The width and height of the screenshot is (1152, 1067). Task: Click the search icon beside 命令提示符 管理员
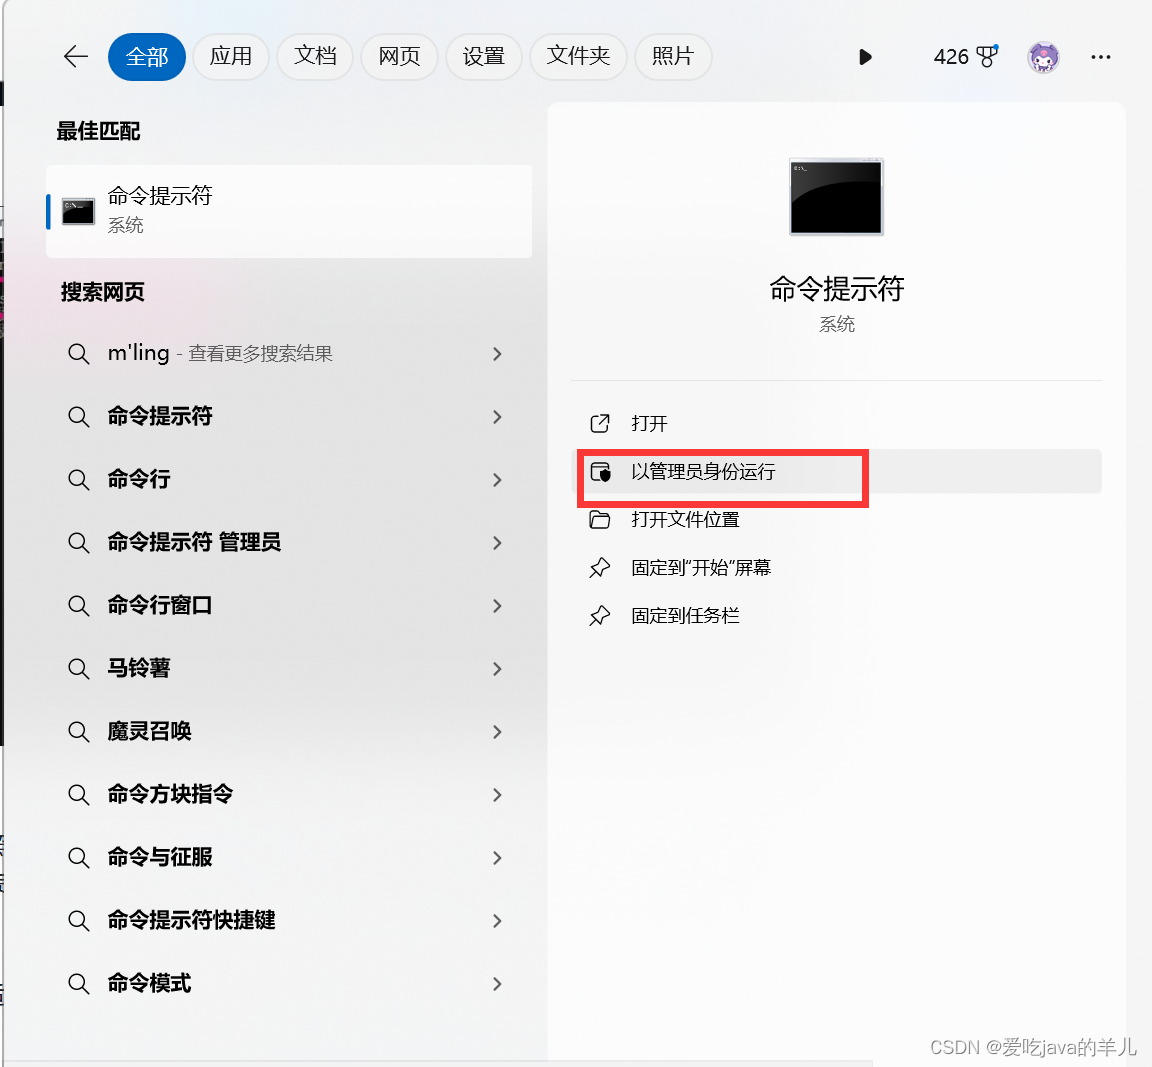click(79, 543)
